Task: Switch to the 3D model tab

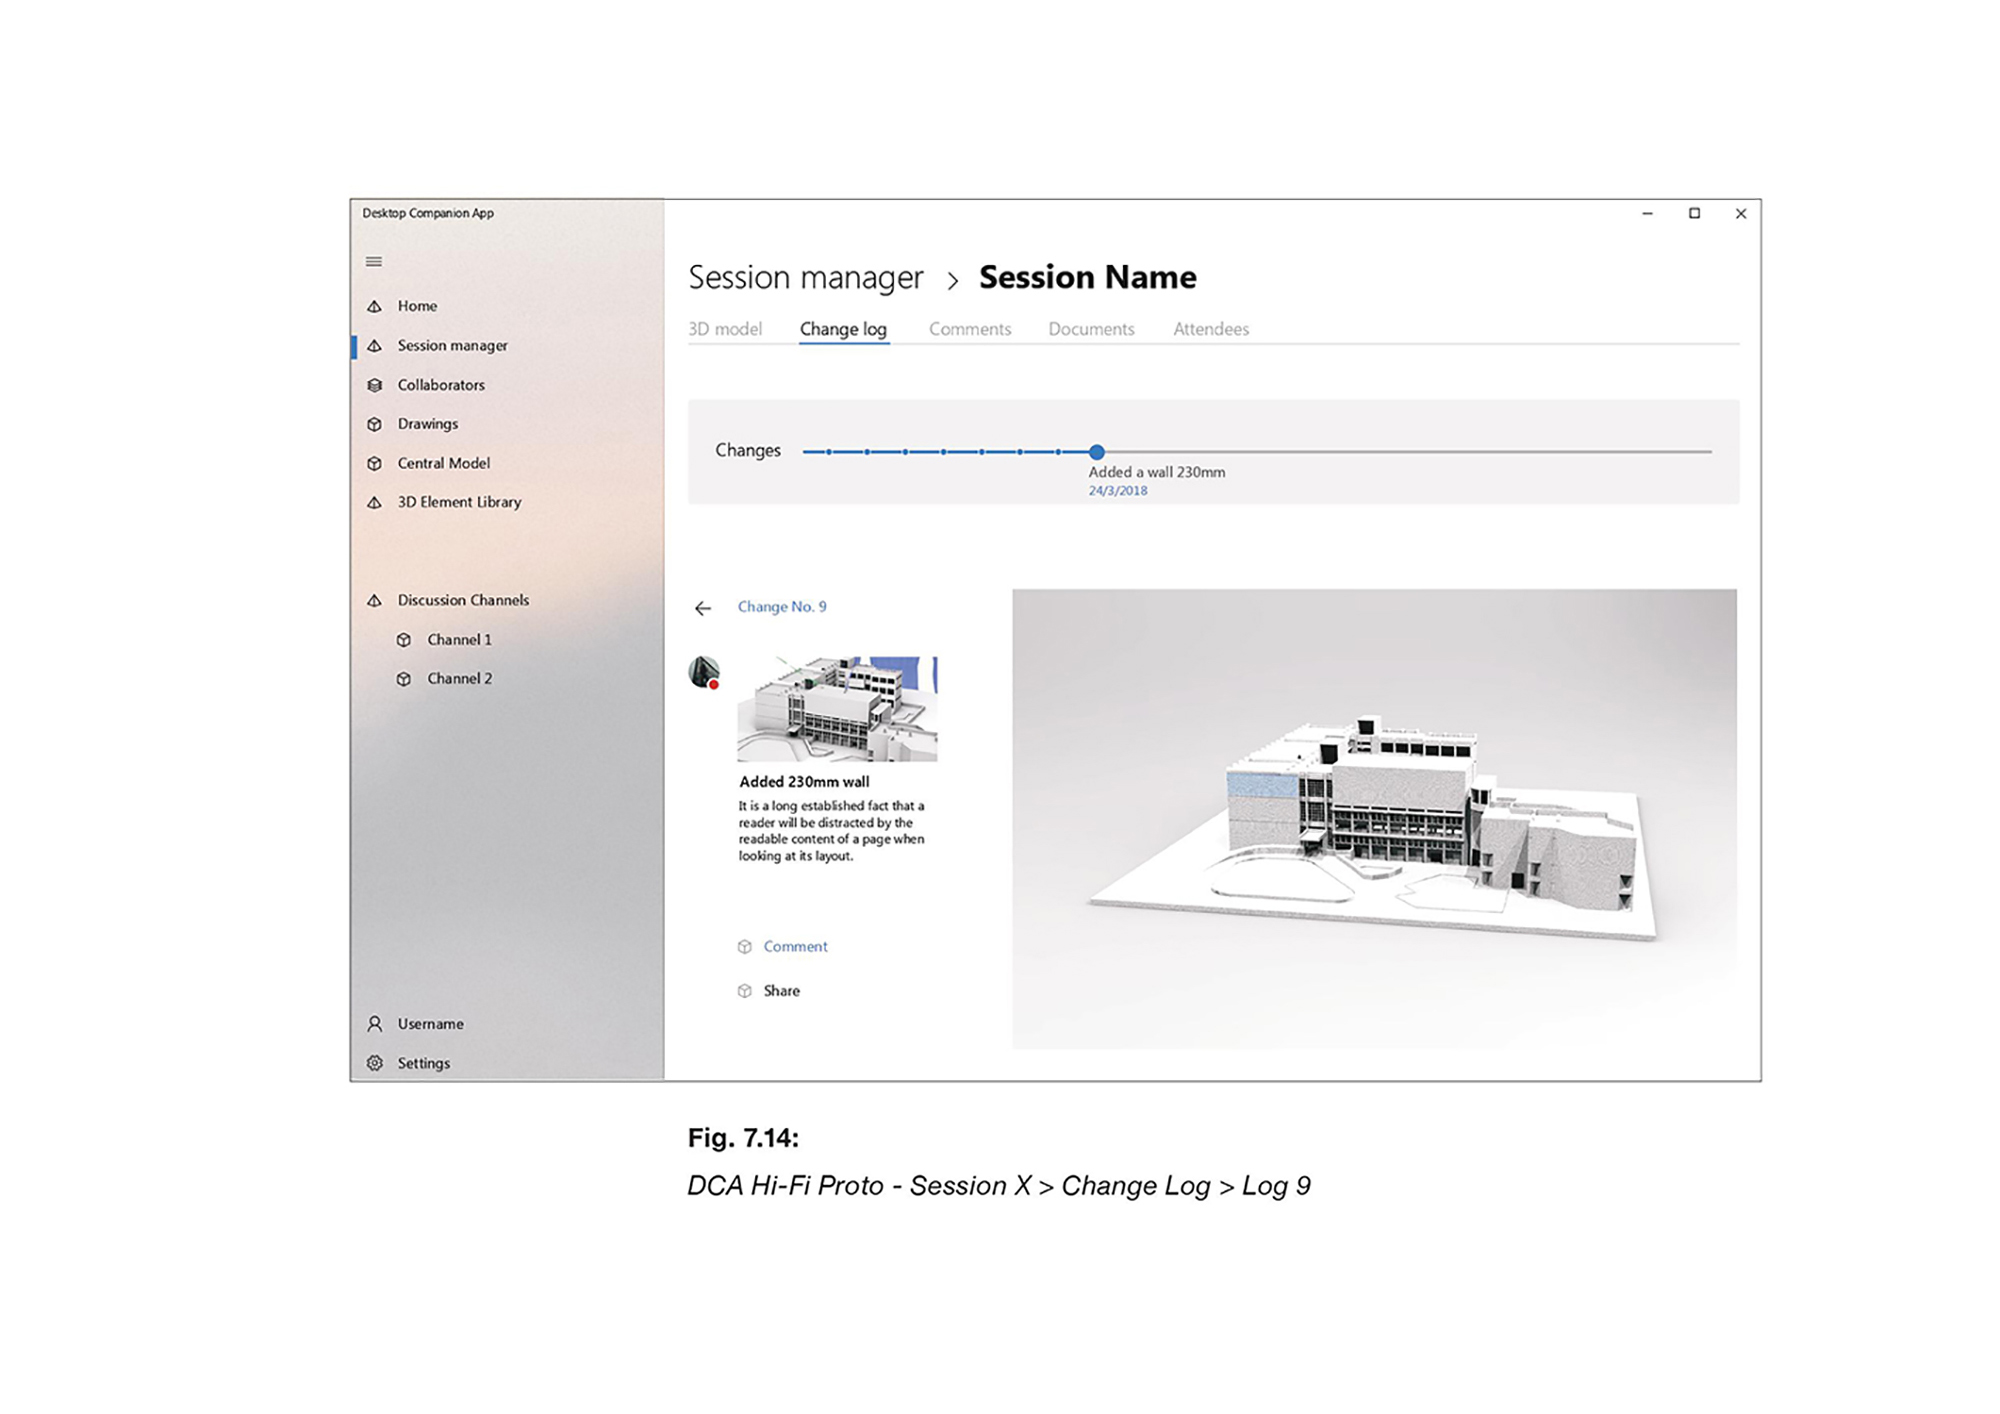Action: click(x=725, y=329)
